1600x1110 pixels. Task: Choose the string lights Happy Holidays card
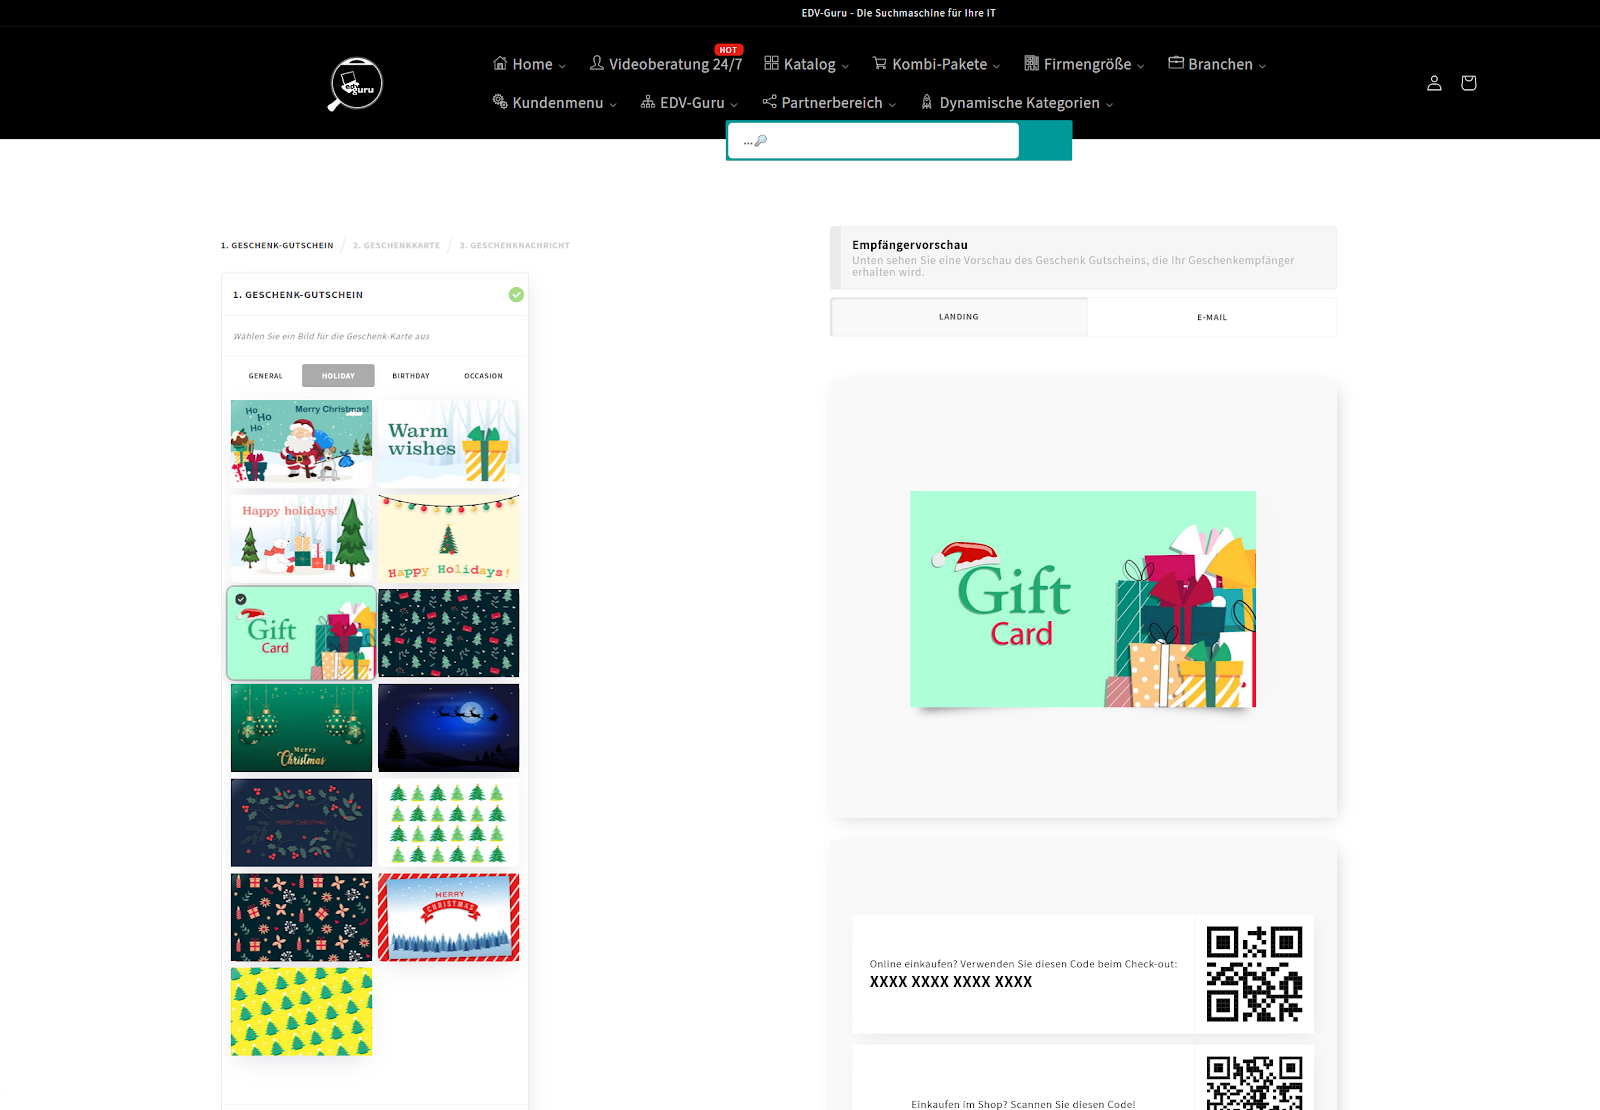coord(449,538)
